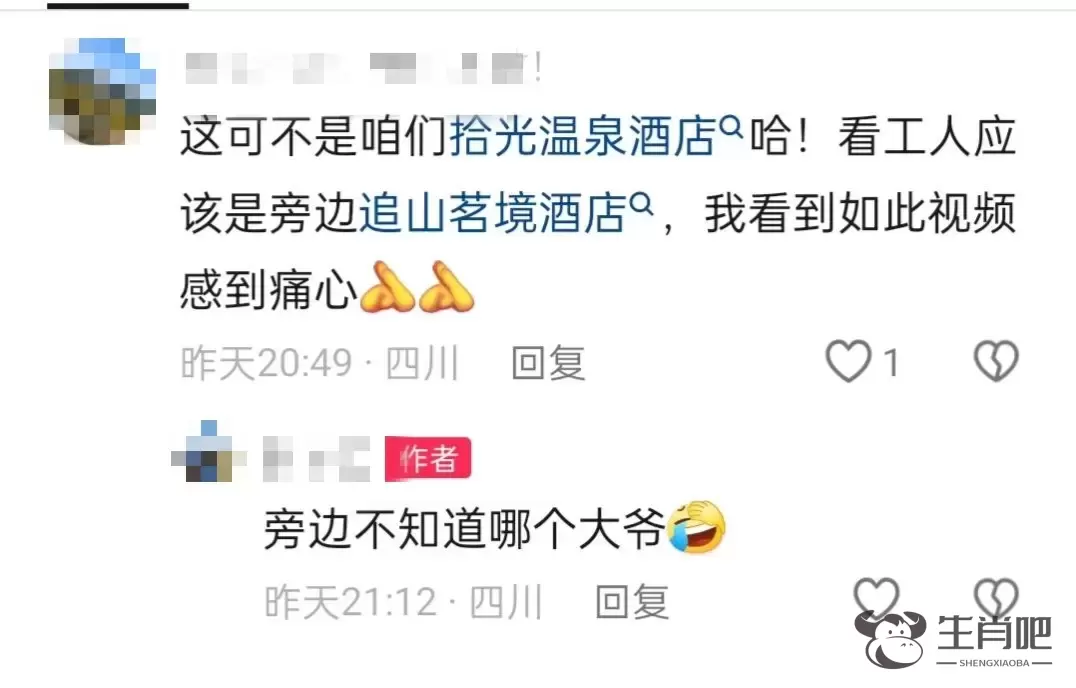Tap the search icon after 追山茗境酒店
The height and width of the screenshot is (688, 1076).
[641, 204]
